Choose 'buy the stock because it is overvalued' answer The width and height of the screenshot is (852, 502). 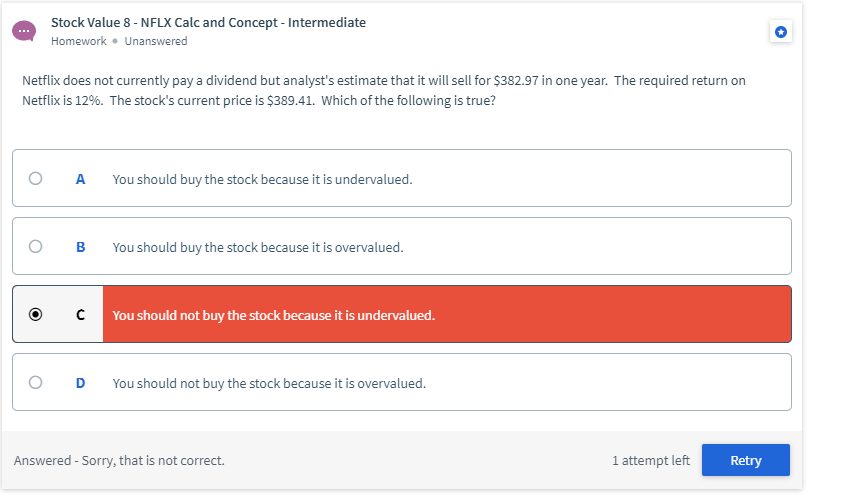[x=258, y=247]
